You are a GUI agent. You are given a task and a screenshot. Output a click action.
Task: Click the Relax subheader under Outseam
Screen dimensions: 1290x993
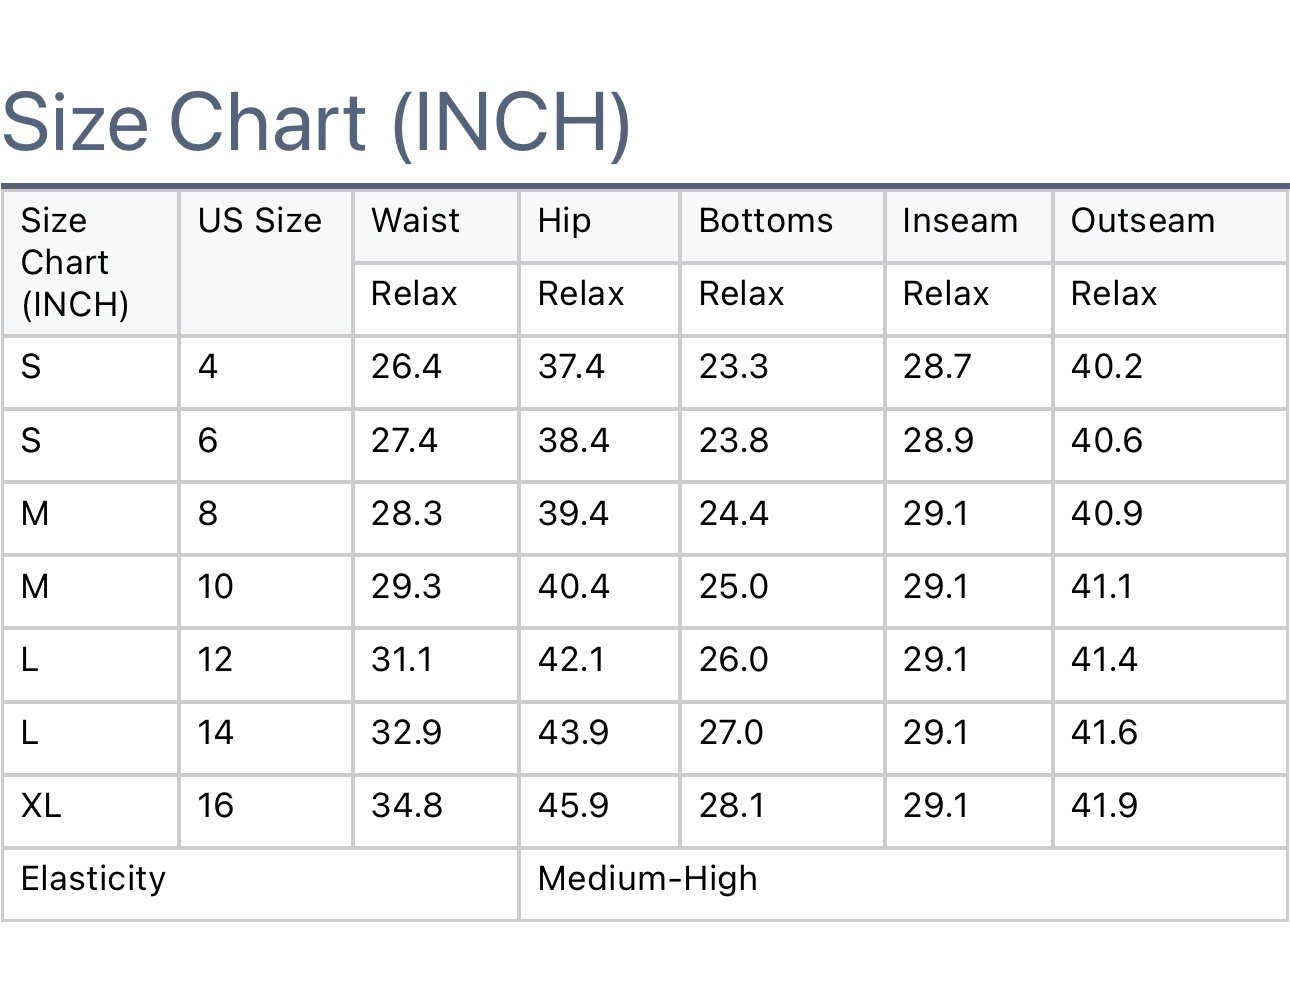tap(1113, 294)
